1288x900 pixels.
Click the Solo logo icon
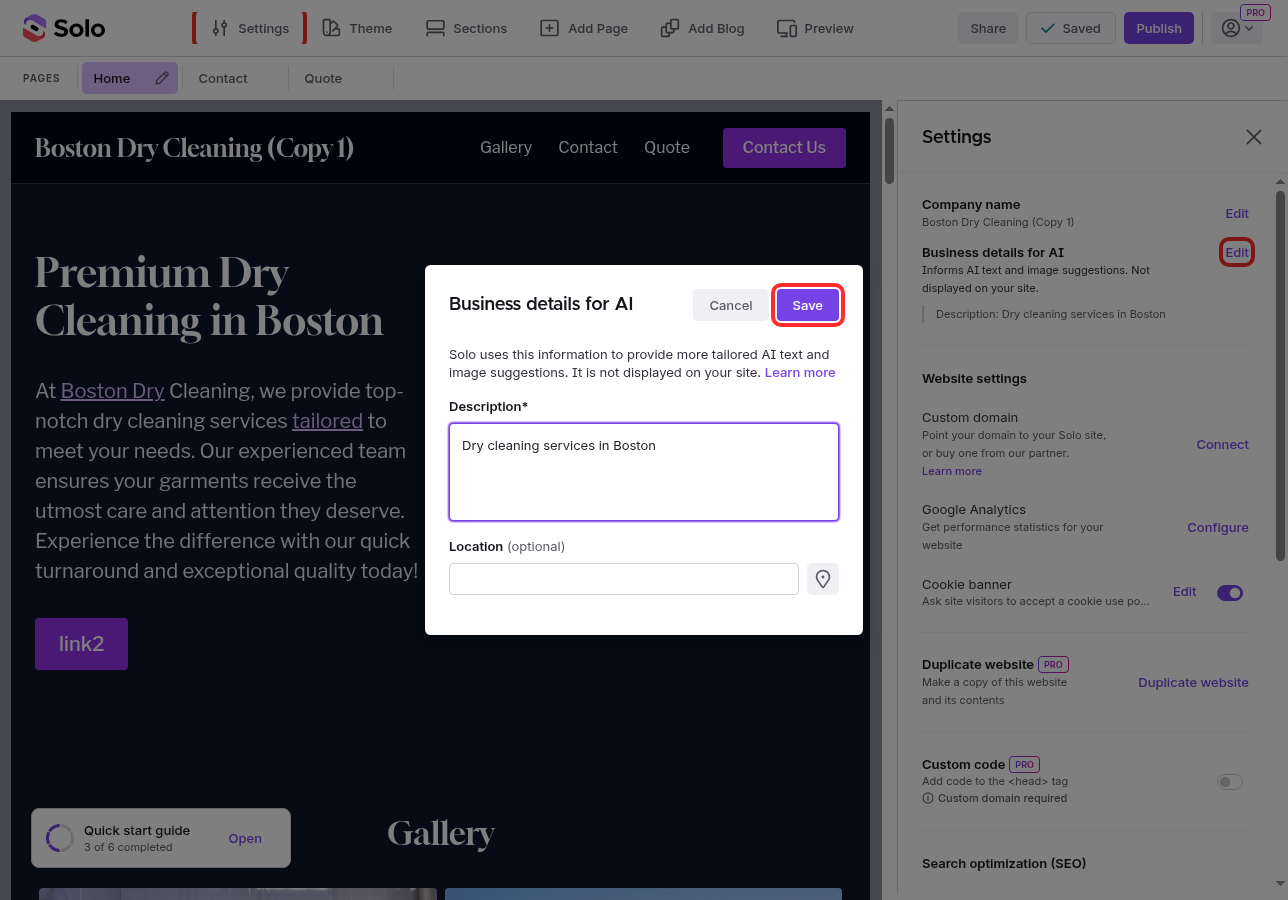(x=34, y=28)
